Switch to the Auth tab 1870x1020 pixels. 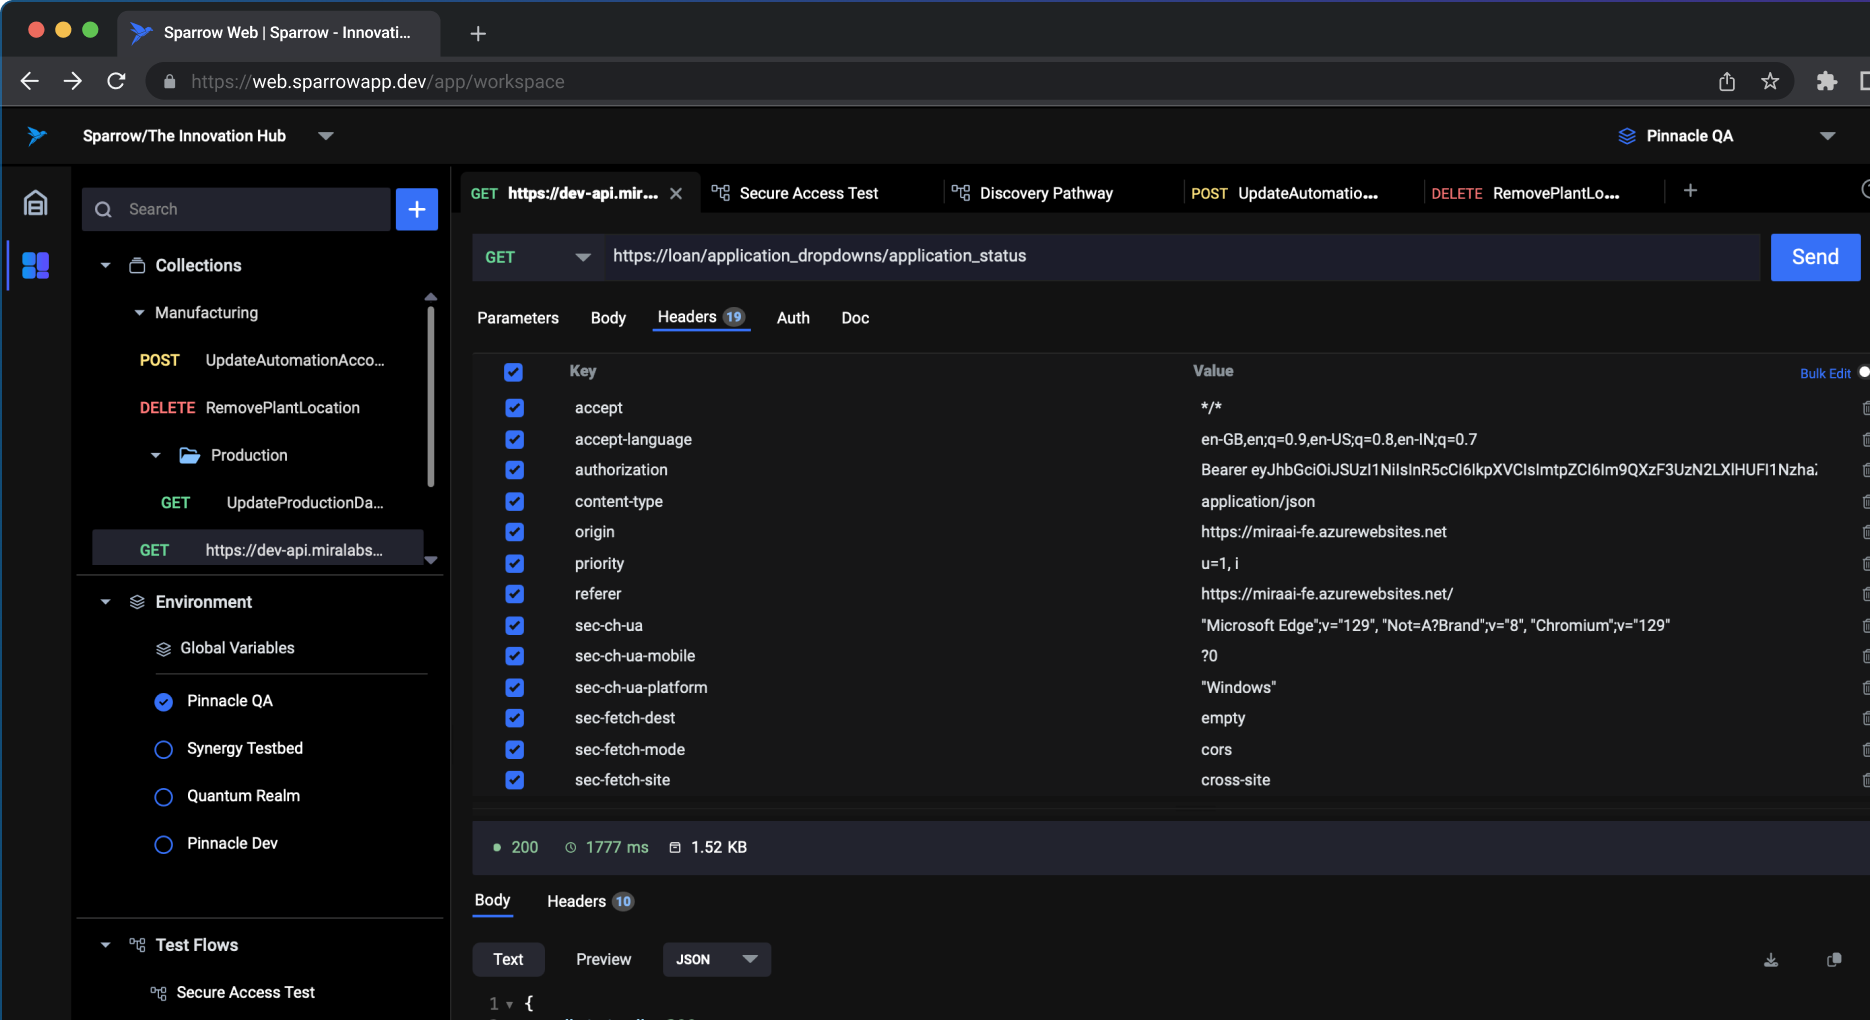(x=793, y=318)
